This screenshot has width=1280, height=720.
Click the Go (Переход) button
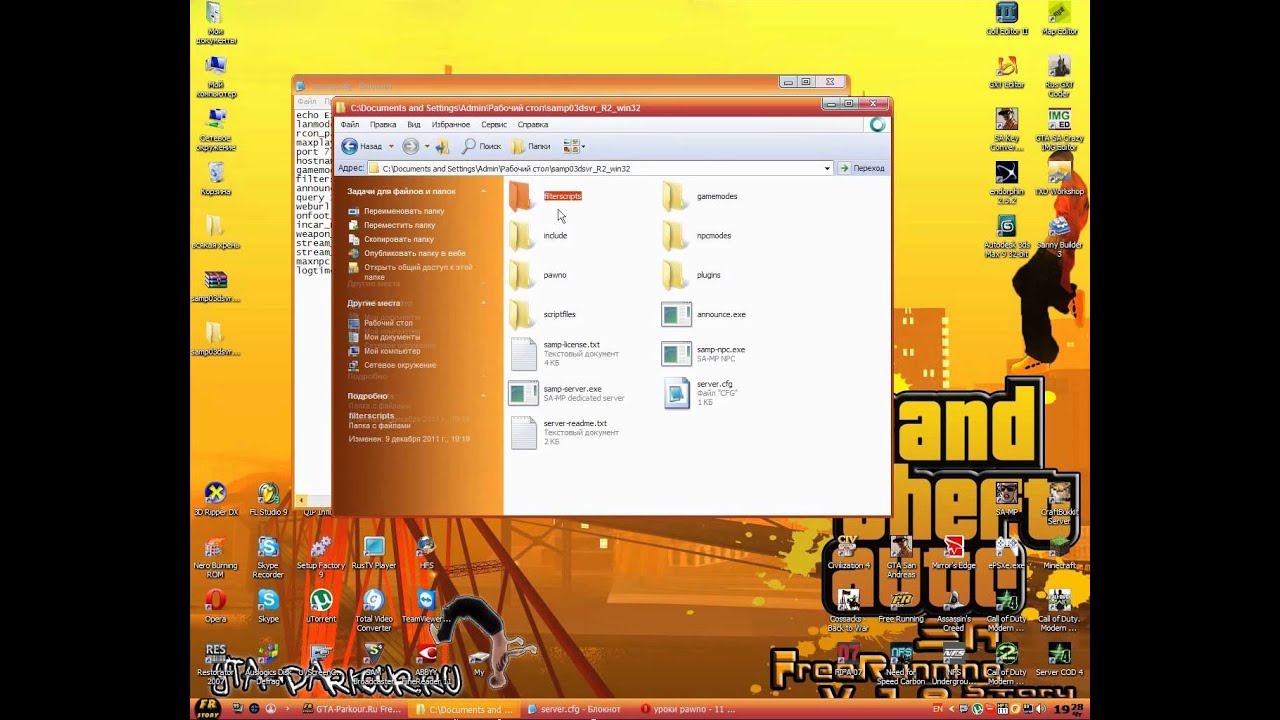(862, 168)
